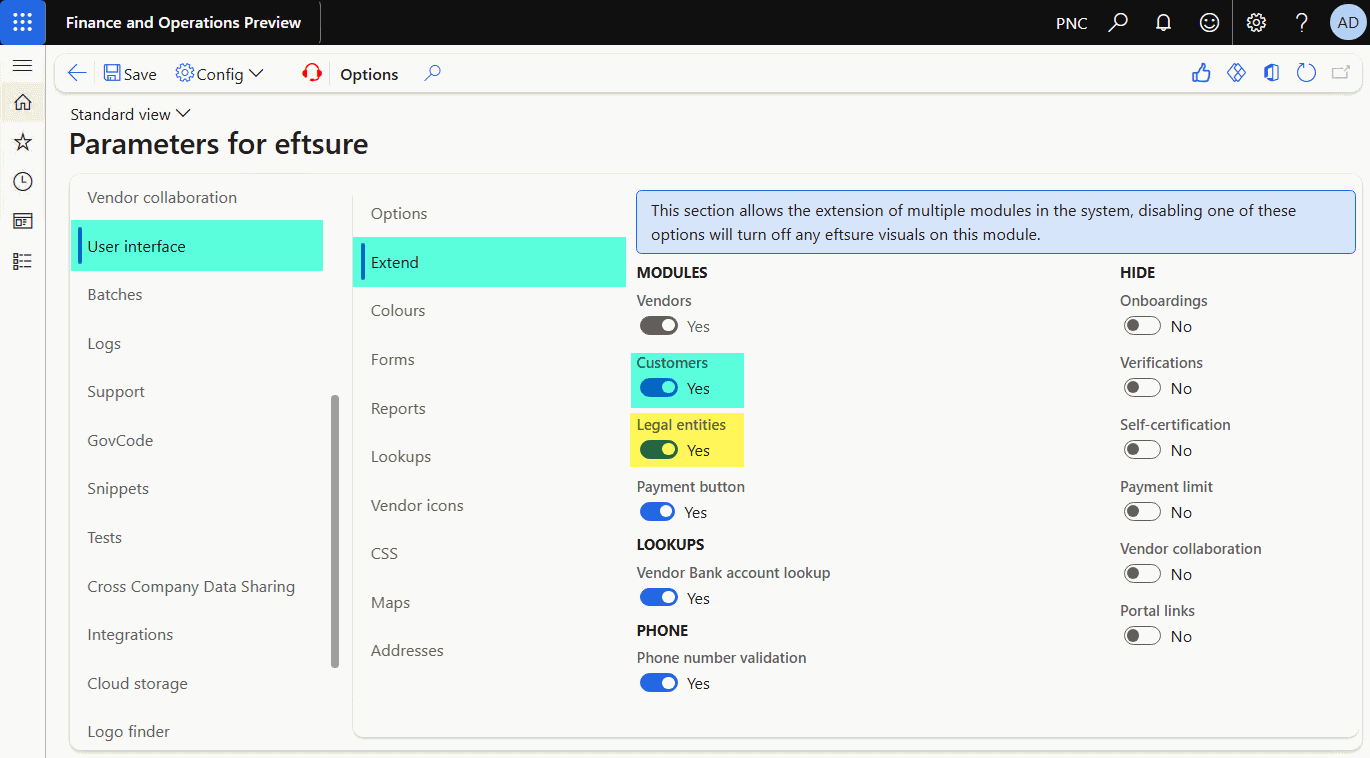1370x758 pixels.
Task: Click the left tab list scrollbar
Action: (335, 531)
